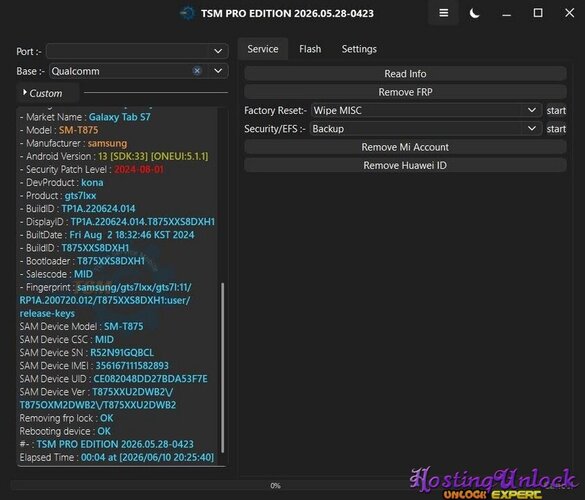Click the log panel vertical scrollbar
The height and width of the screenshot is (500, 585).
pyautogui.click(x=223, y=368)
